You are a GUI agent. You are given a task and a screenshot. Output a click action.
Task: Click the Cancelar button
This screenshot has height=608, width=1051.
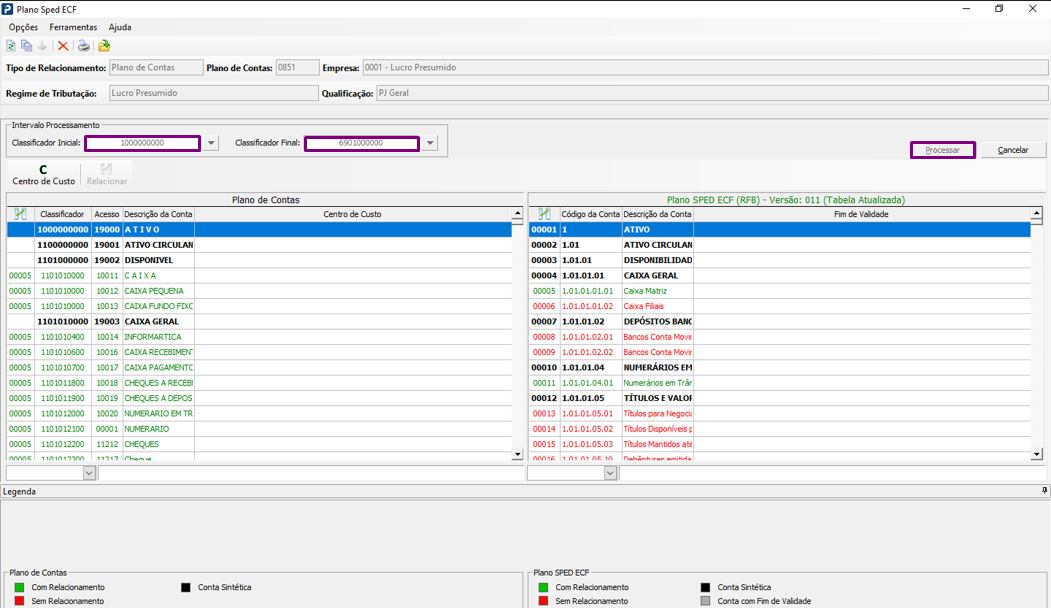click(x=1012, y=150)
